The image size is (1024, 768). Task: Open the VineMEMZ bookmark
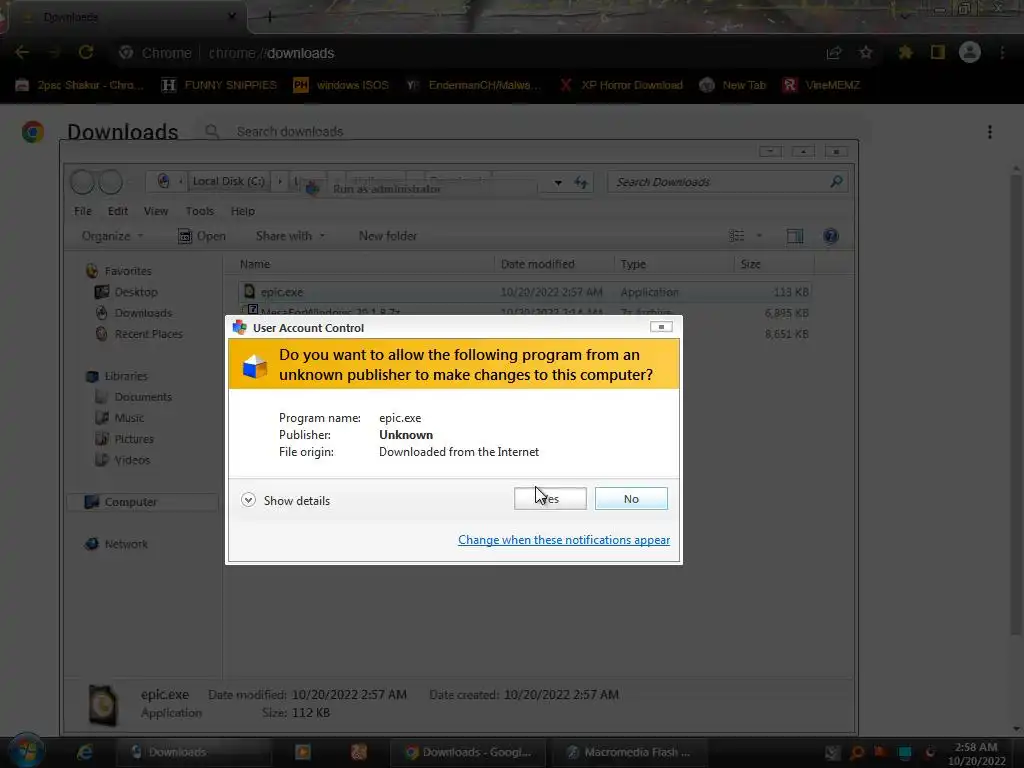click(822, 85)
